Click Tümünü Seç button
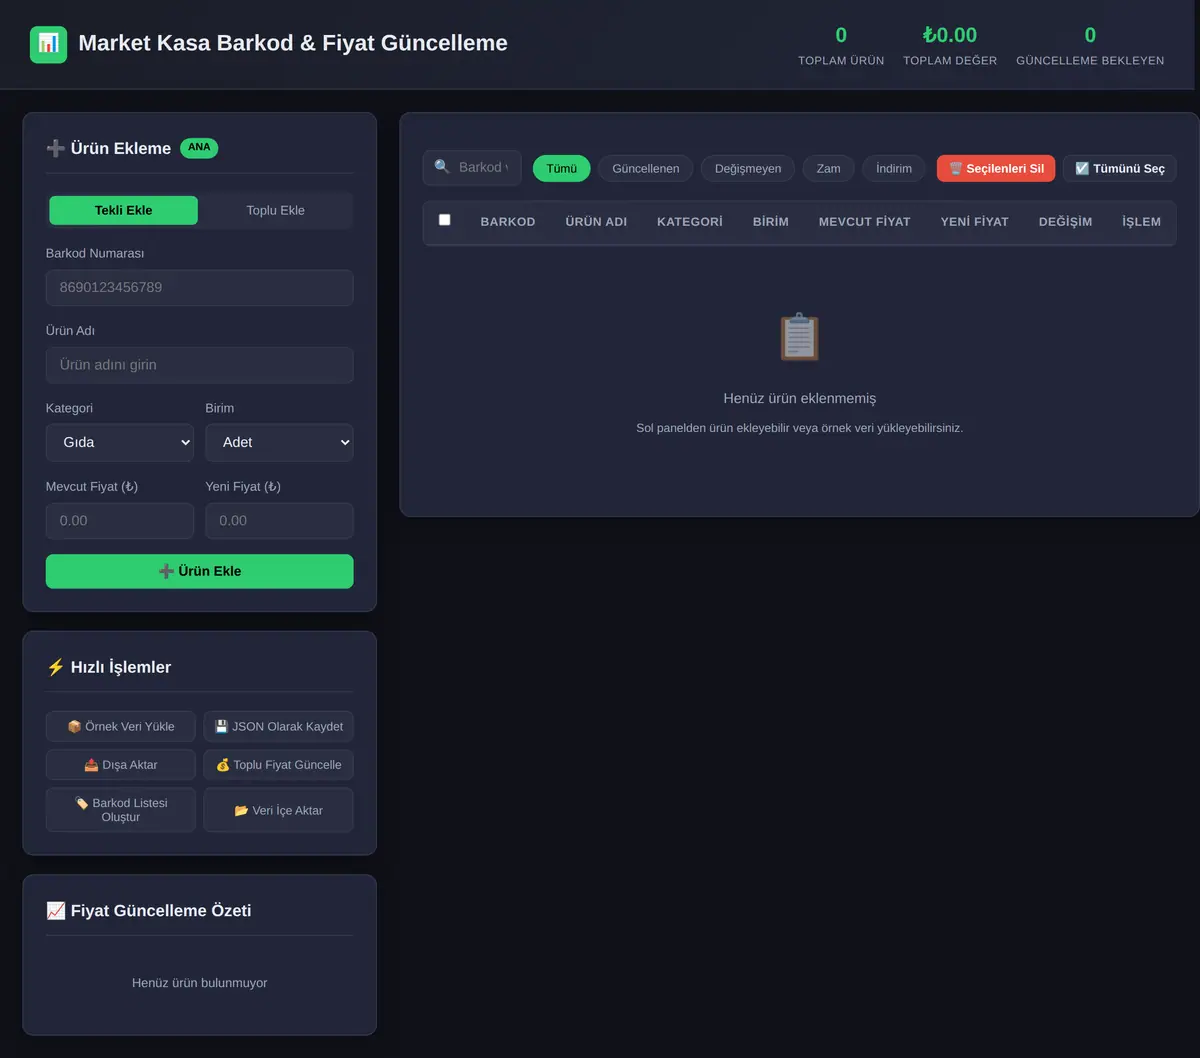The width and height of the screenshot is (1200, 1058). pyautogui.click(x=1120, y=168)
